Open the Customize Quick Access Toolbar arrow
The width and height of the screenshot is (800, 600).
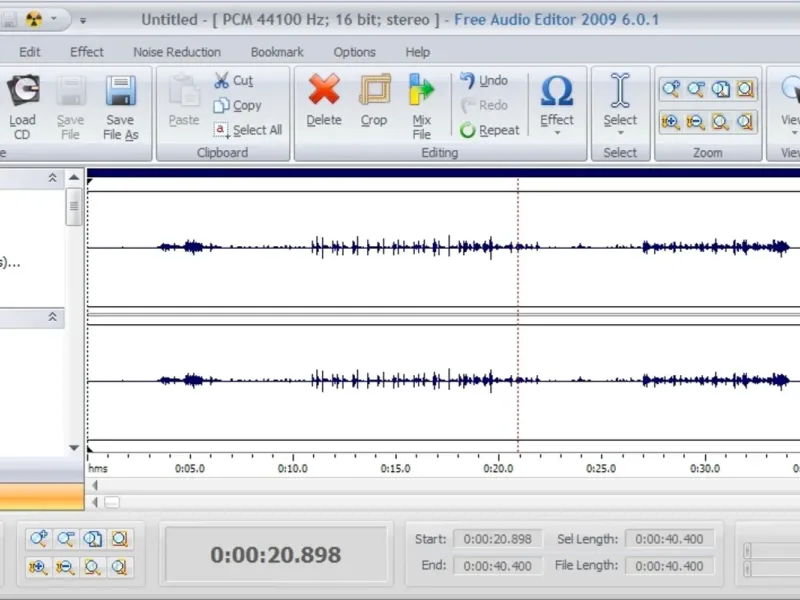(x=83, y=20)
